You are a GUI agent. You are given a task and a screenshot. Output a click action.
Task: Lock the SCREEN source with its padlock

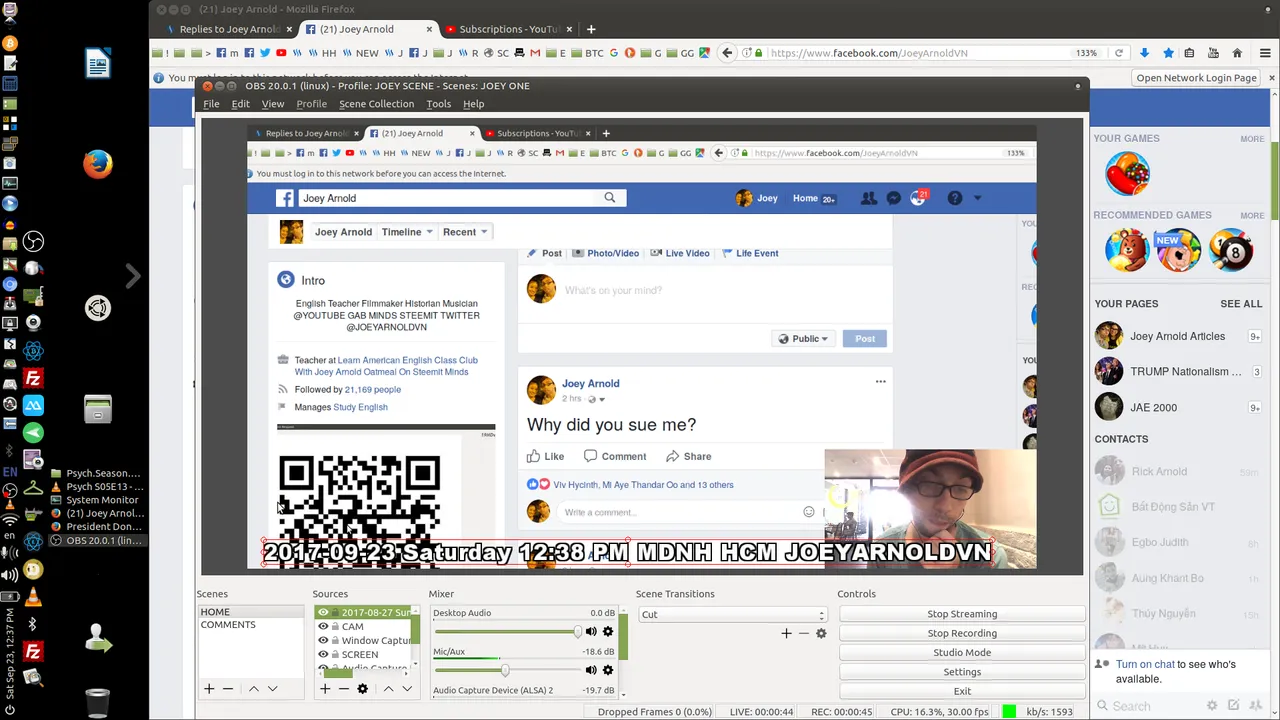coord(336,655)
